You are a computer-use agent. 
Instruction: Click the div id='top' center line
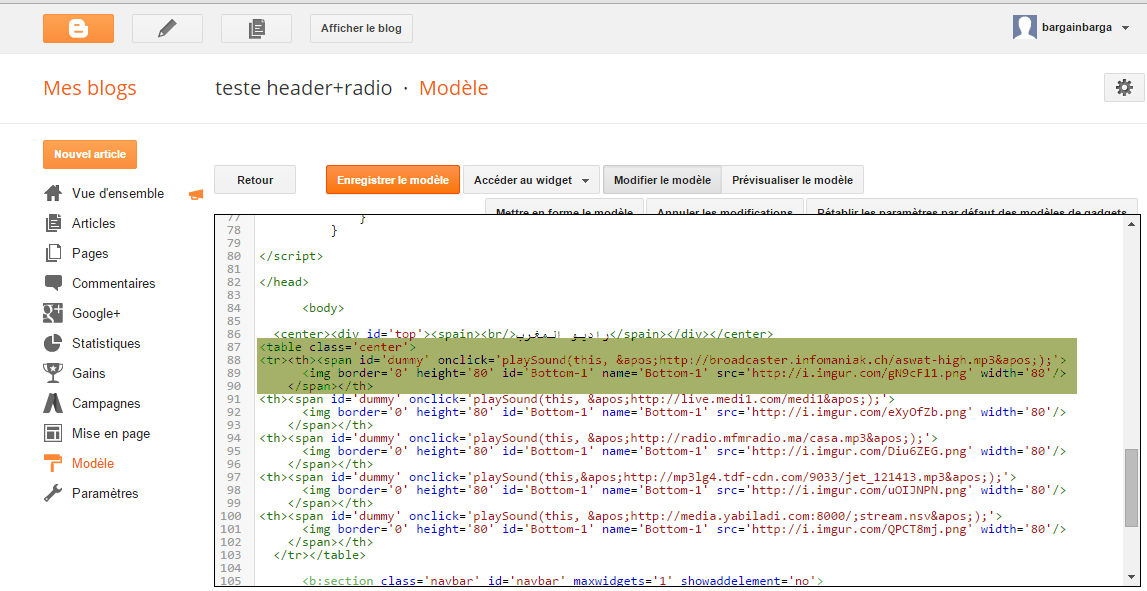click(523, 334)
